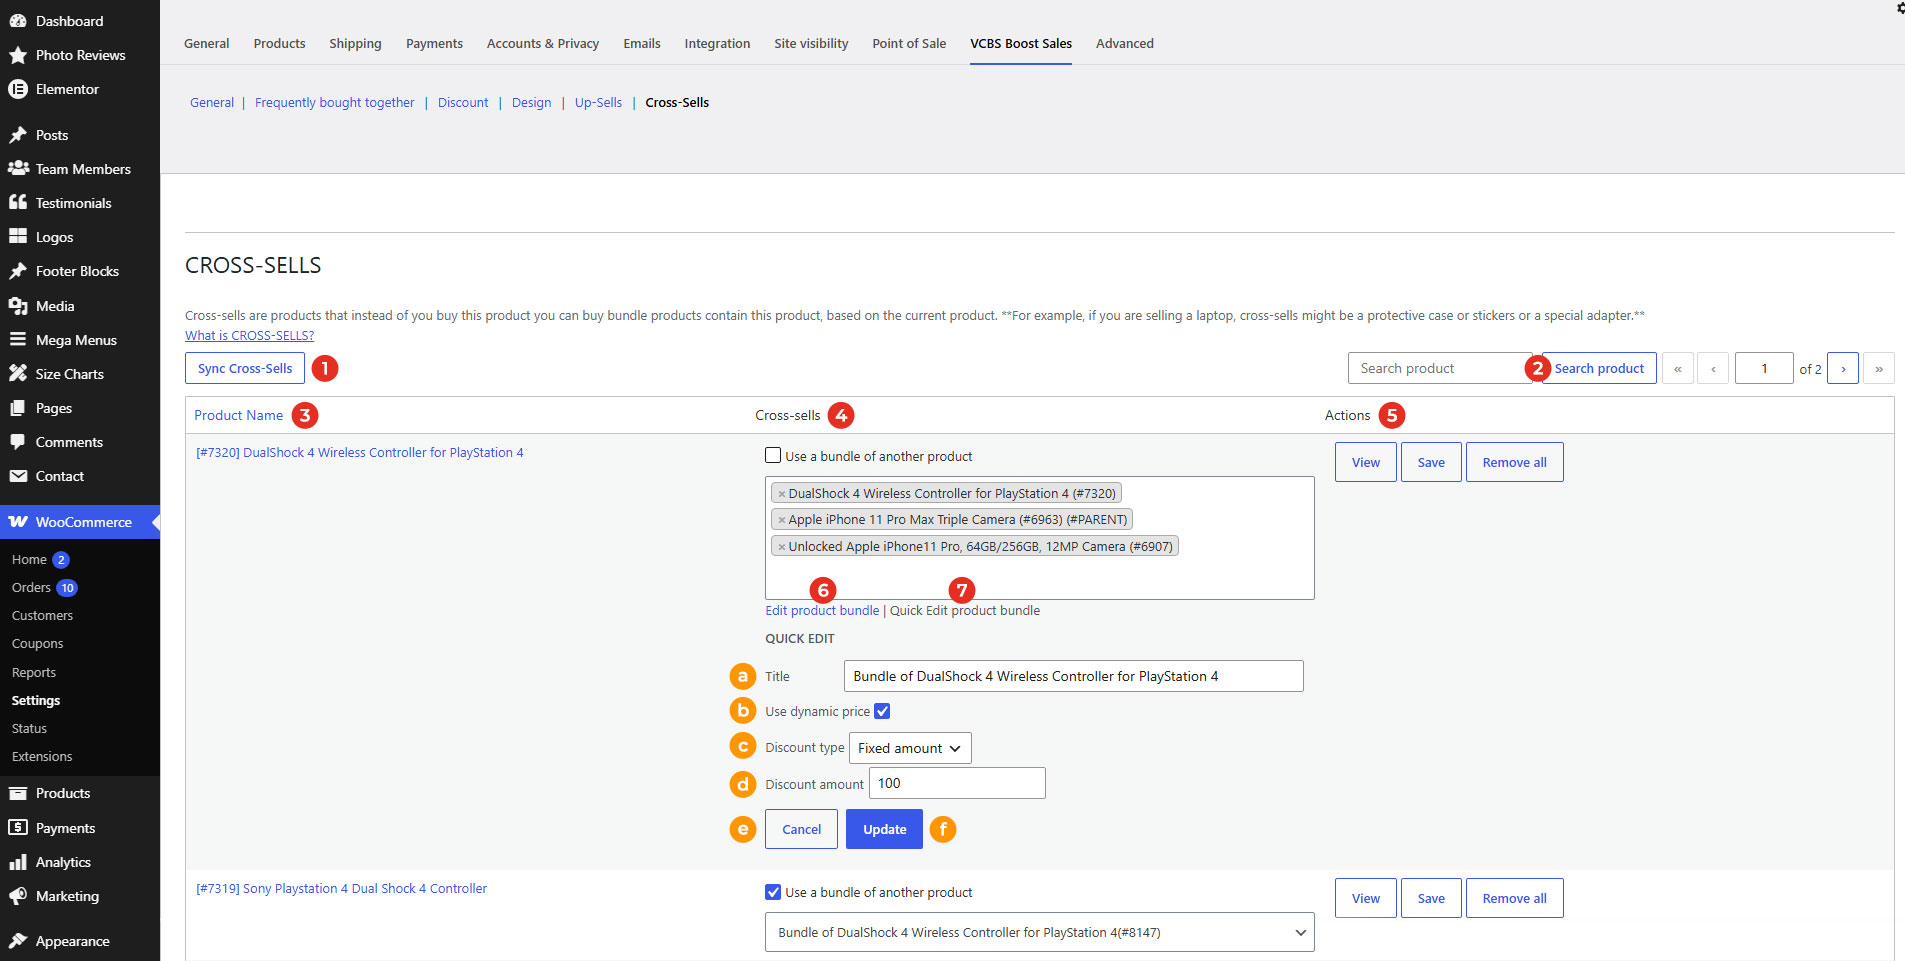The width and height of the screenshot is (1905, 961).
Task: Open the Payments settings tab
Action: coord(434,43)
